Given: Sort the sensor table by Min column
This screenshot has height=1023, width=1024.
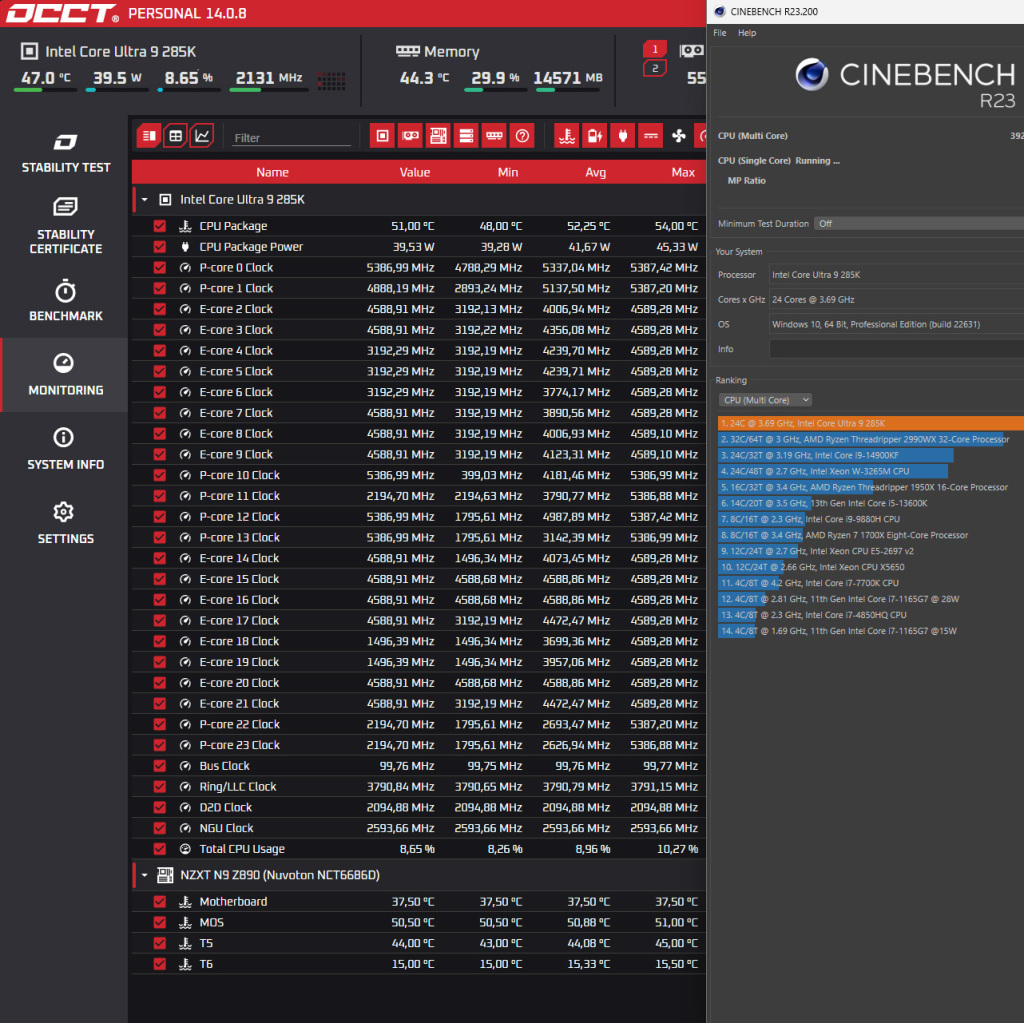Looking at the screenshot, I should click(x=507, y=172).
